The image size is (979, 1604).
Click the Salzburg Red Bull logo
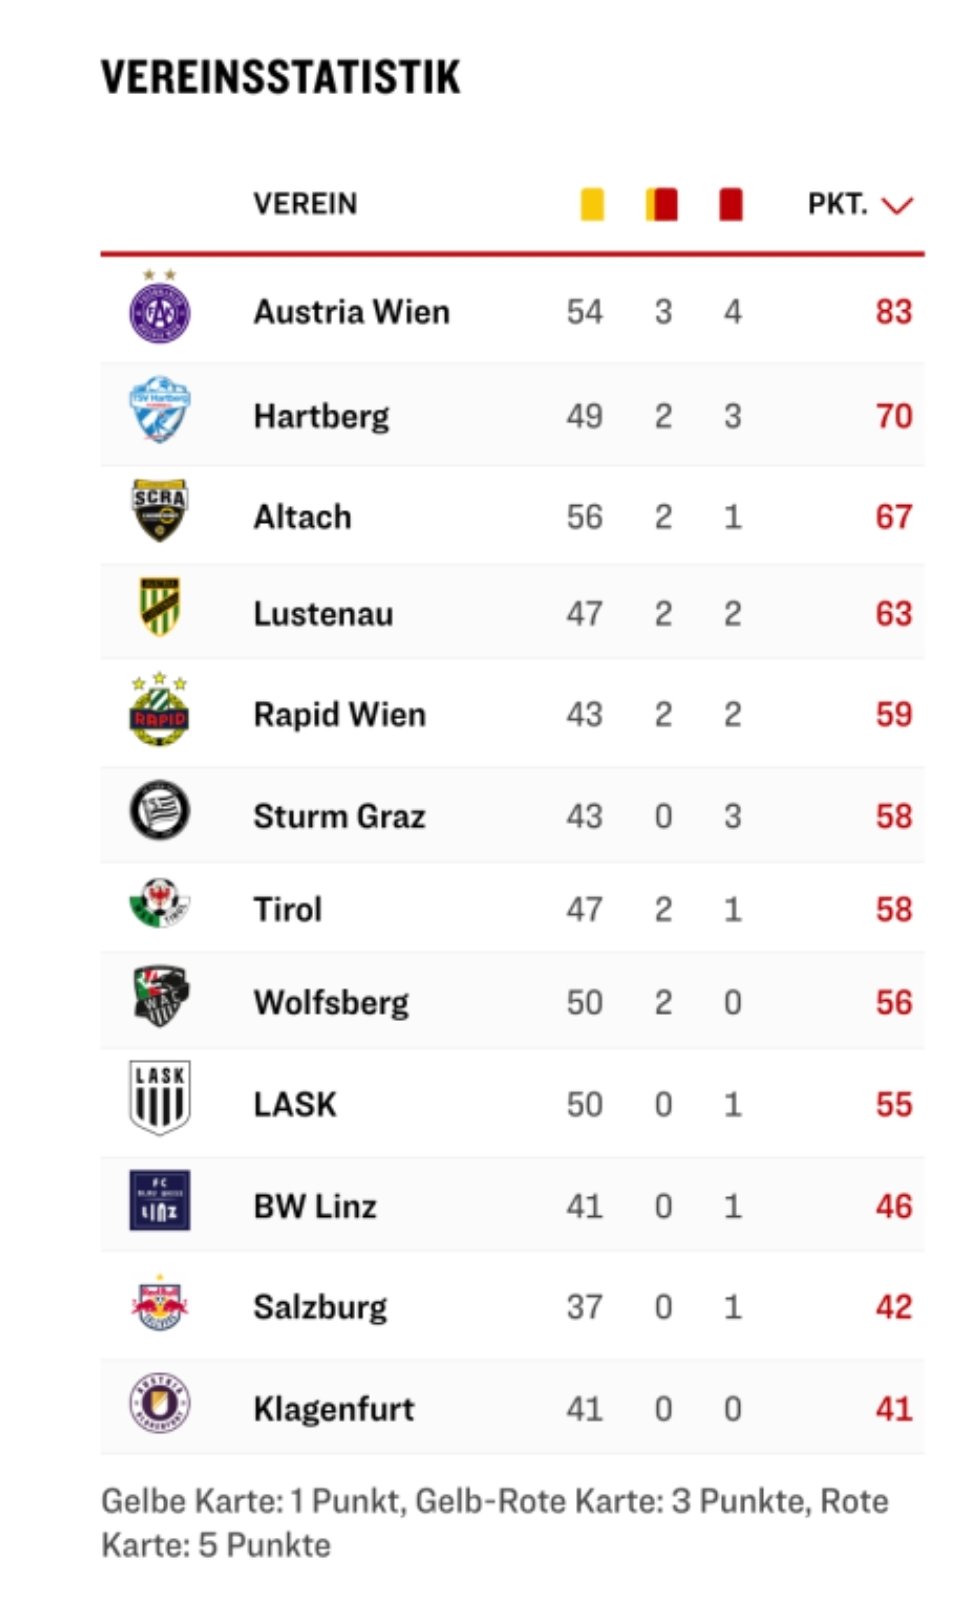159,1301
